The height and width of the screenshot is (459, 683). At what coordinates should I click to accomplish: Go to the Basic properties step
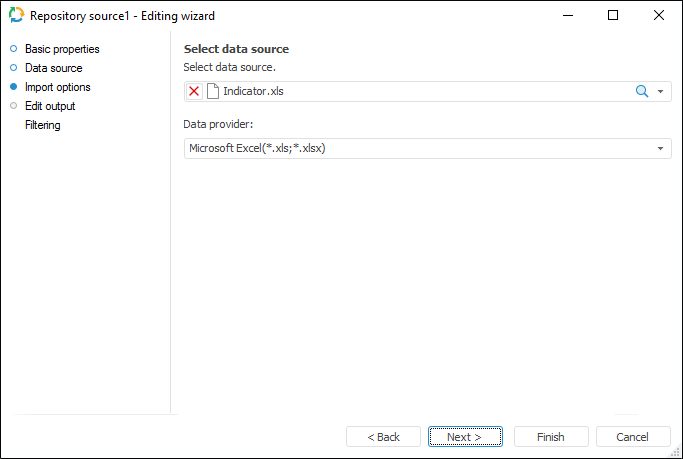tap(62, 49)
